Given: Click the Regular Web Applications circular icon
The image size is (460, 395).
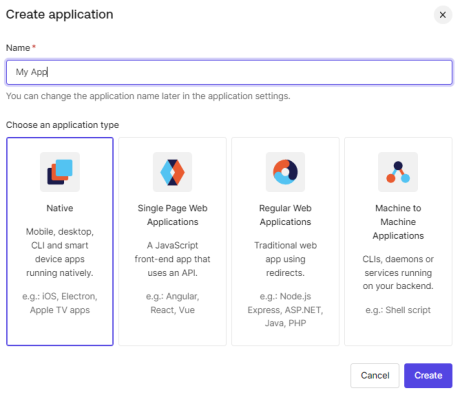Looking at the screenshot, I should point(285,172).
